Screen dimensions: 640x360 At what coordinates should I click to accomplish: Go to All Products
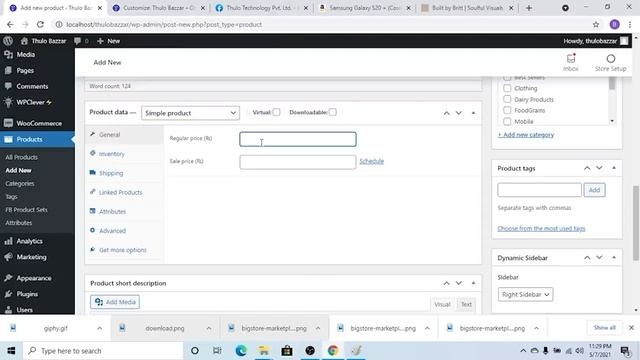pos(21,157)
